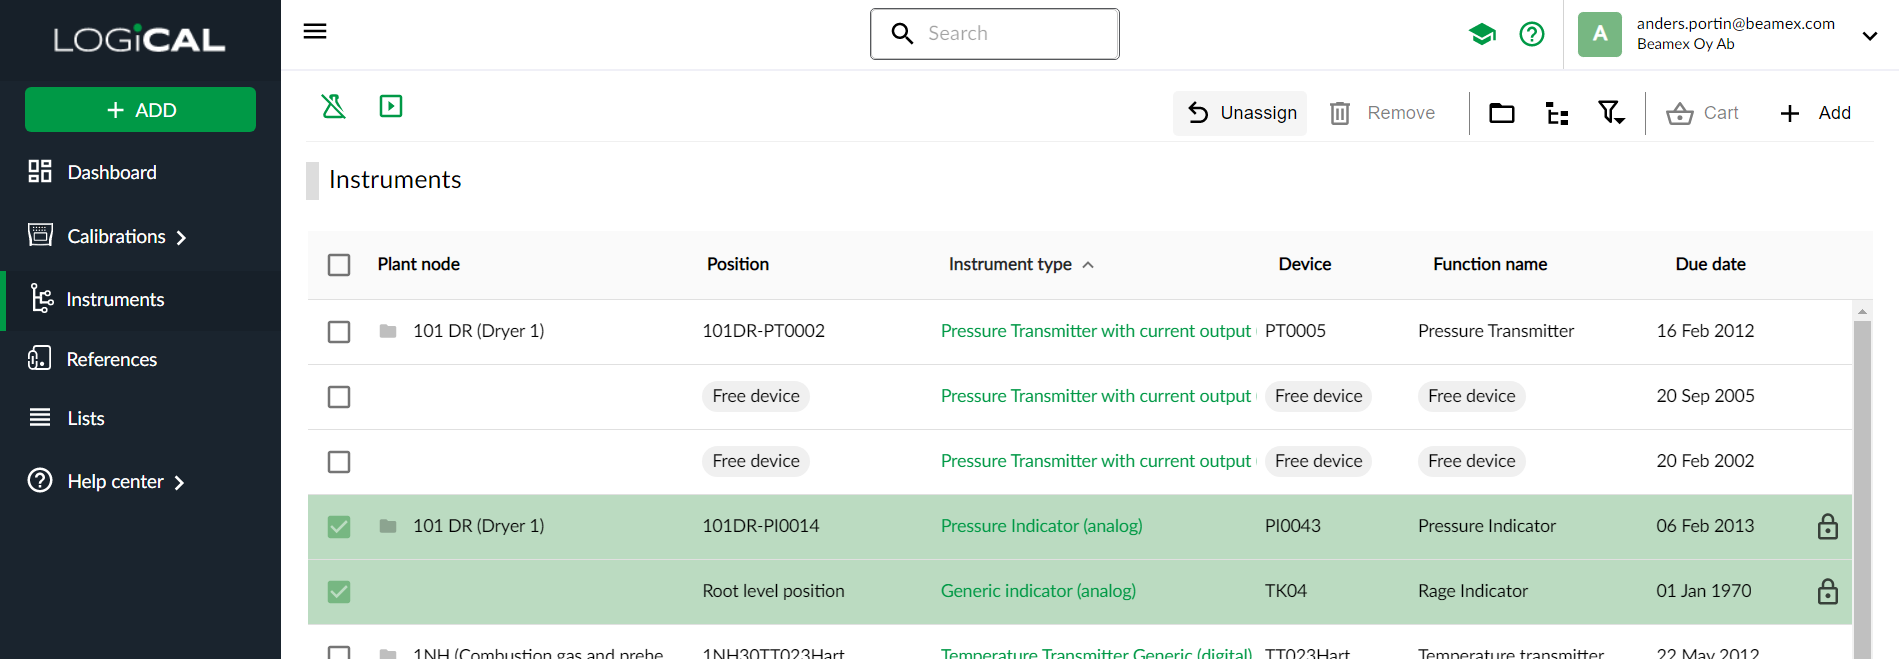
Task: Go to Dashboard in the sidebar
Action: (x=112, y=172)
